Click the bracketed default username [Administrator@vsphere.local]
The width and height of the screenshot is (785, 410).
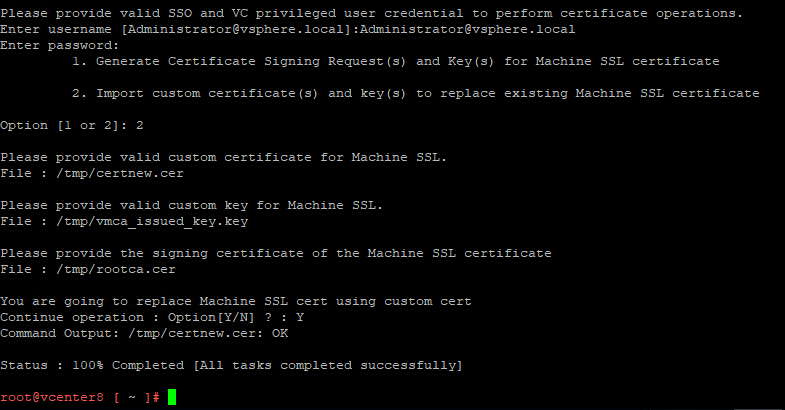point(242,29)
